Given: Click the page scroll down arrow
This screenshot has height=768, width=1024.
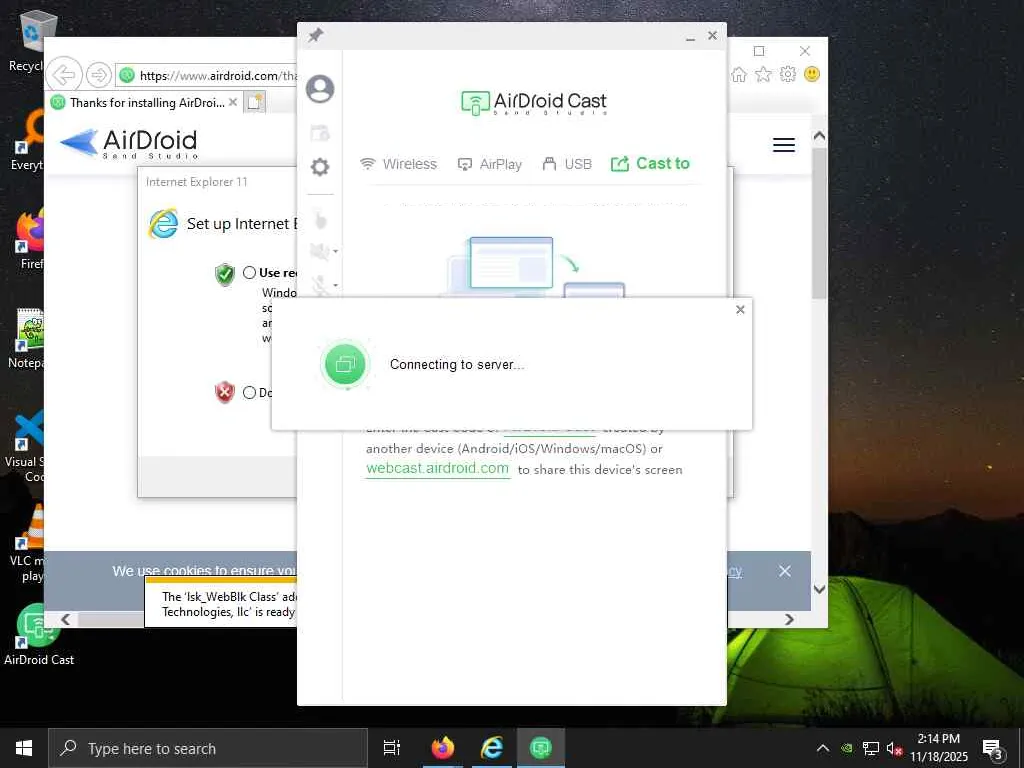Looking at the screenshot, I should [x=819, y=589].
